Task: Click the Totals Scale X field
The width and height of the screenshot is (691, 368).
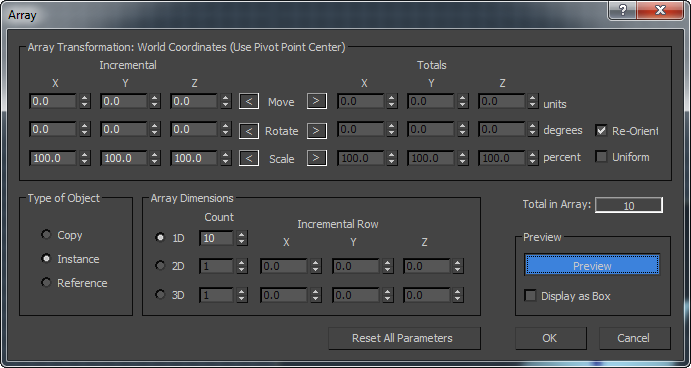Action: (x=361, y=158)
